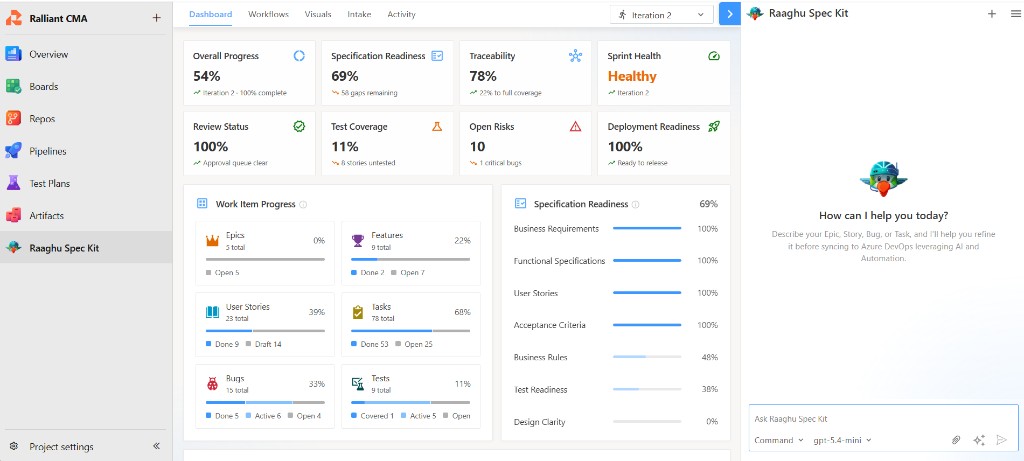Select Raaghu Spec Kit in the sidebar
Image resolution: width=1024 pixels, height=461 pixels.
(86, 247)
